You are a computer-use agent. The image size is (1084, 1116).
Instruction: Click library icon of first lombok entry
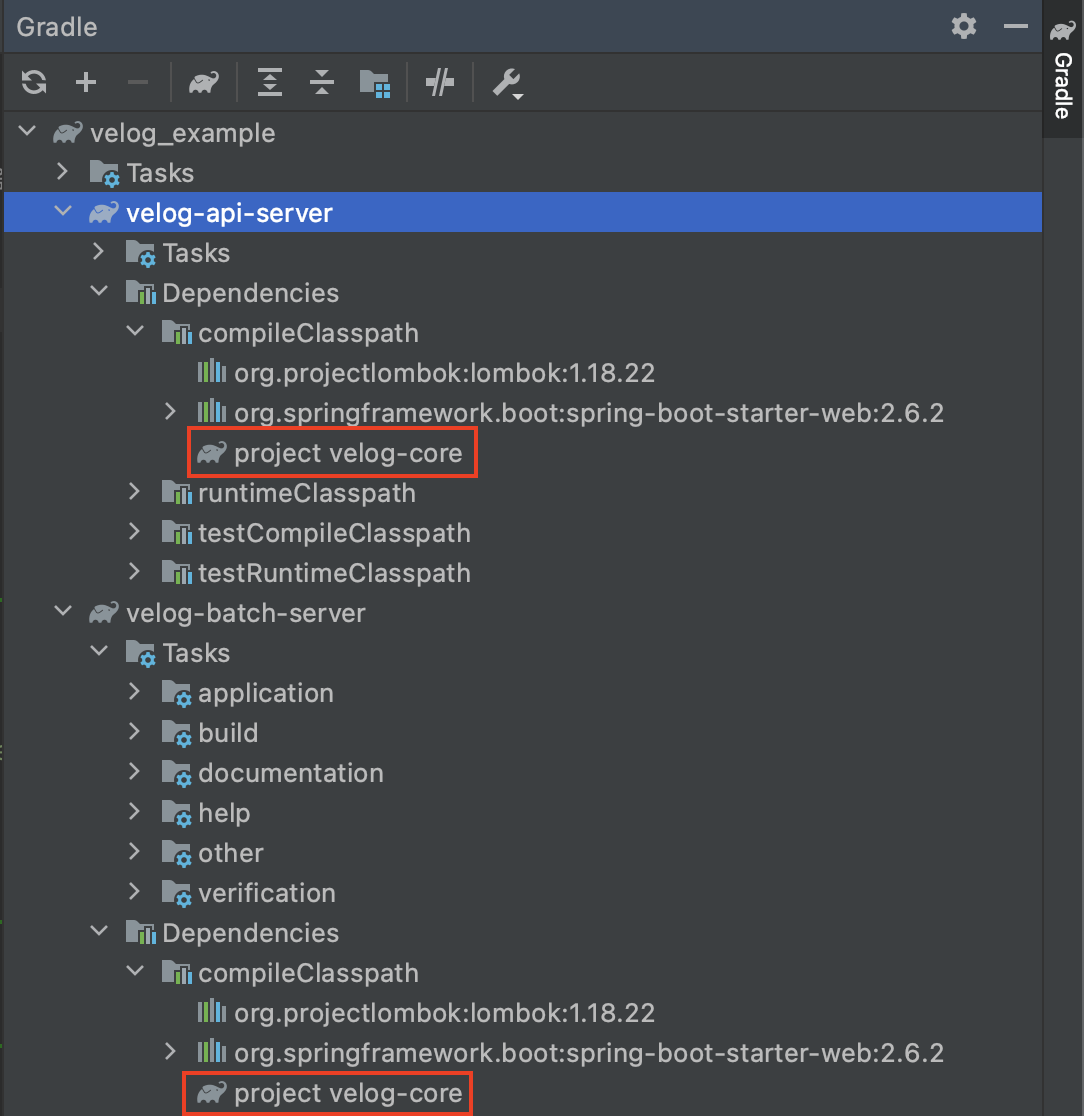click(x=211, y=372)
